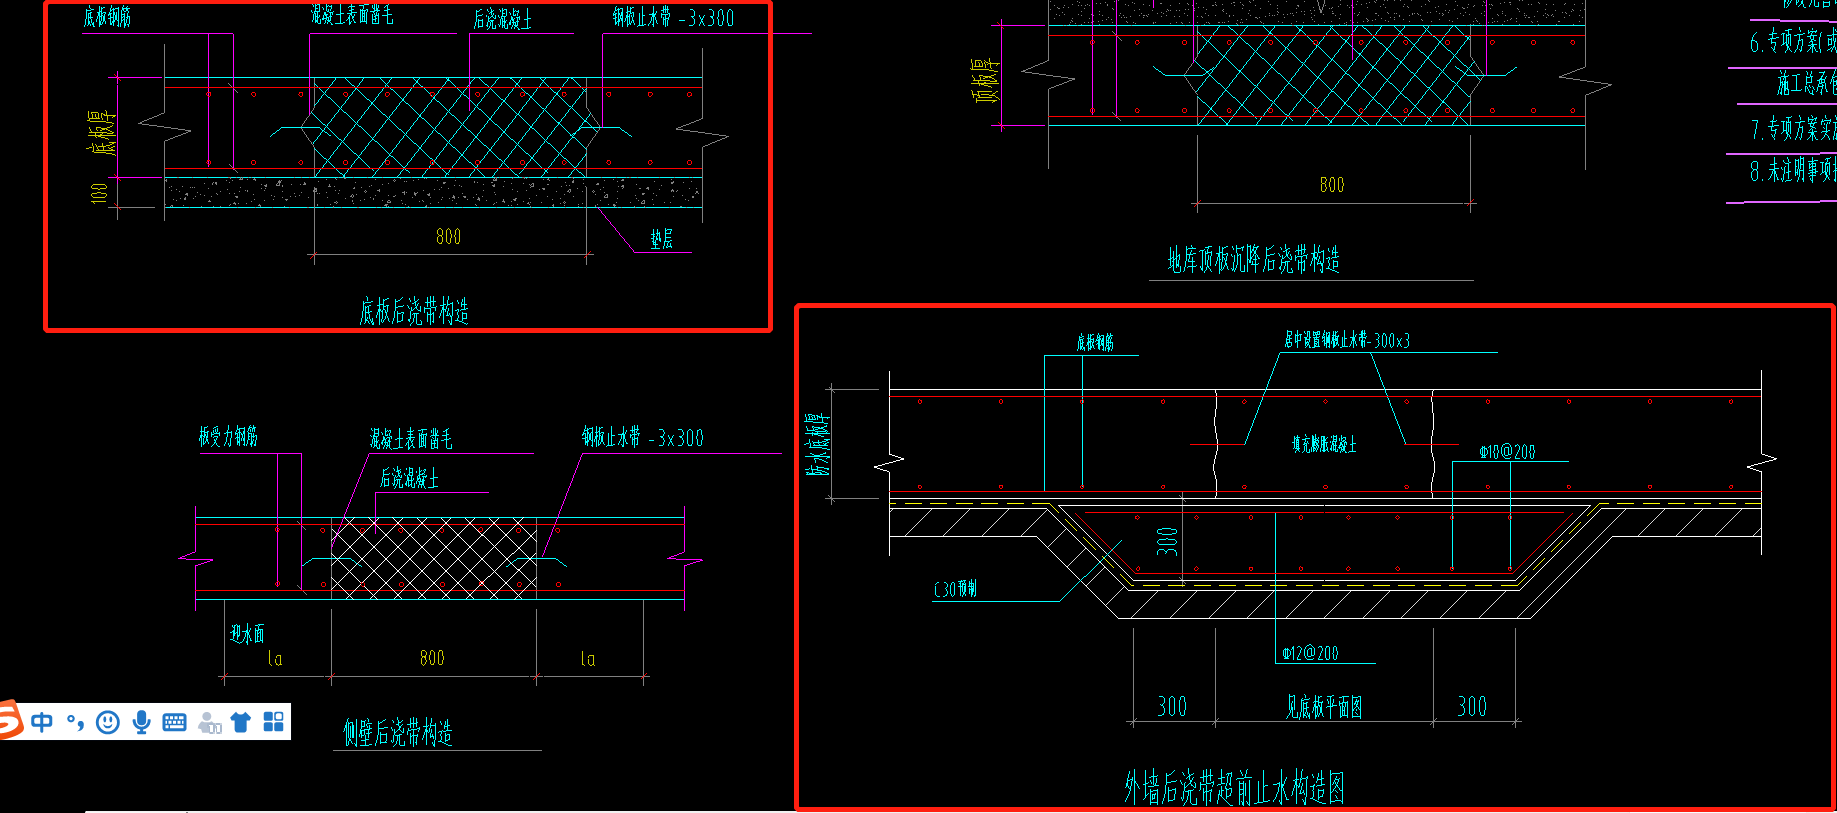This screenshot has height=813, width=1837.
Task: Open the skin shirt icon on IME bar
Action: (x=241, y=722)
